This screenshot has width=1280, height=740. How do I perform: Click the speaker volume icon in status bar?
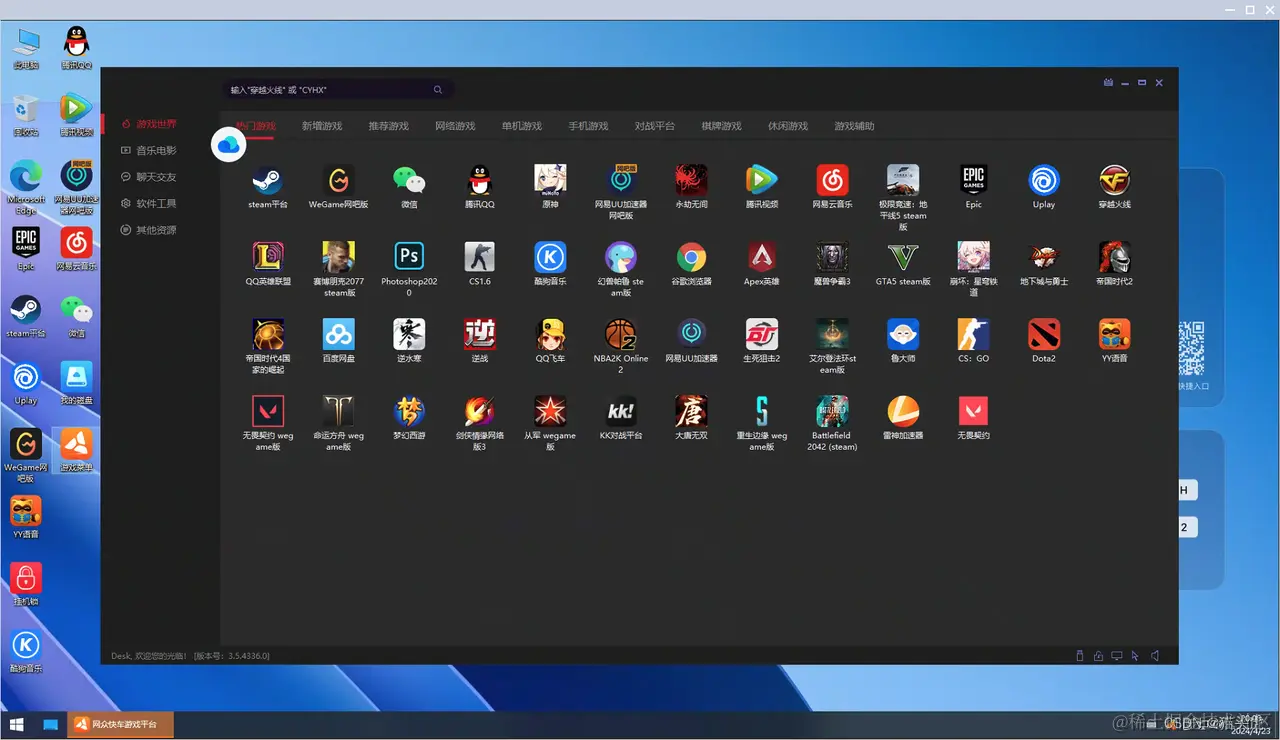click(1154, 656)
